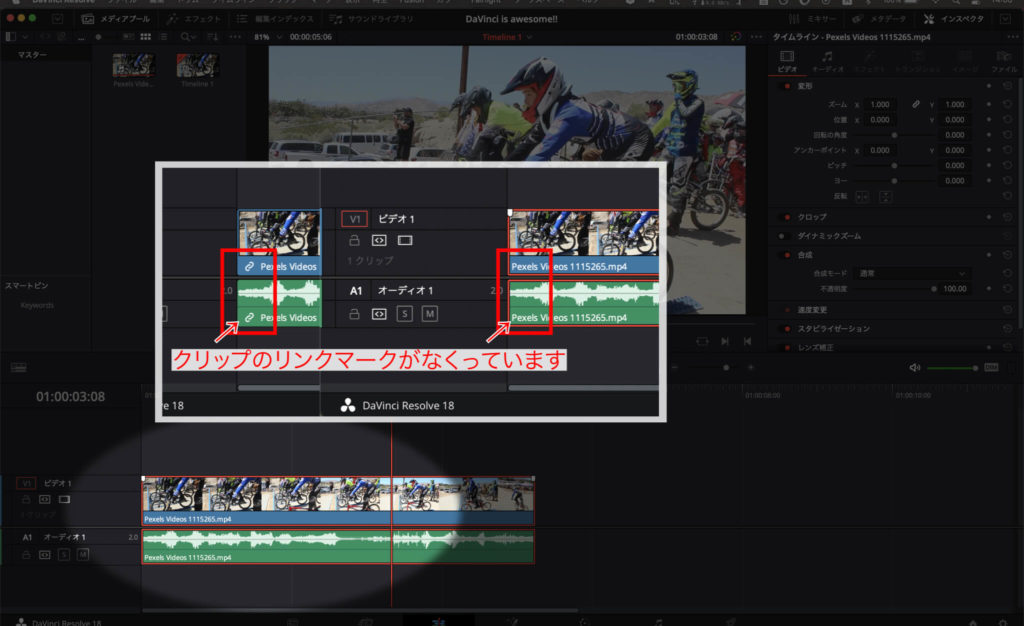Click the ズーム X value field
1024x626 pixels.
[x=880, y=104]
